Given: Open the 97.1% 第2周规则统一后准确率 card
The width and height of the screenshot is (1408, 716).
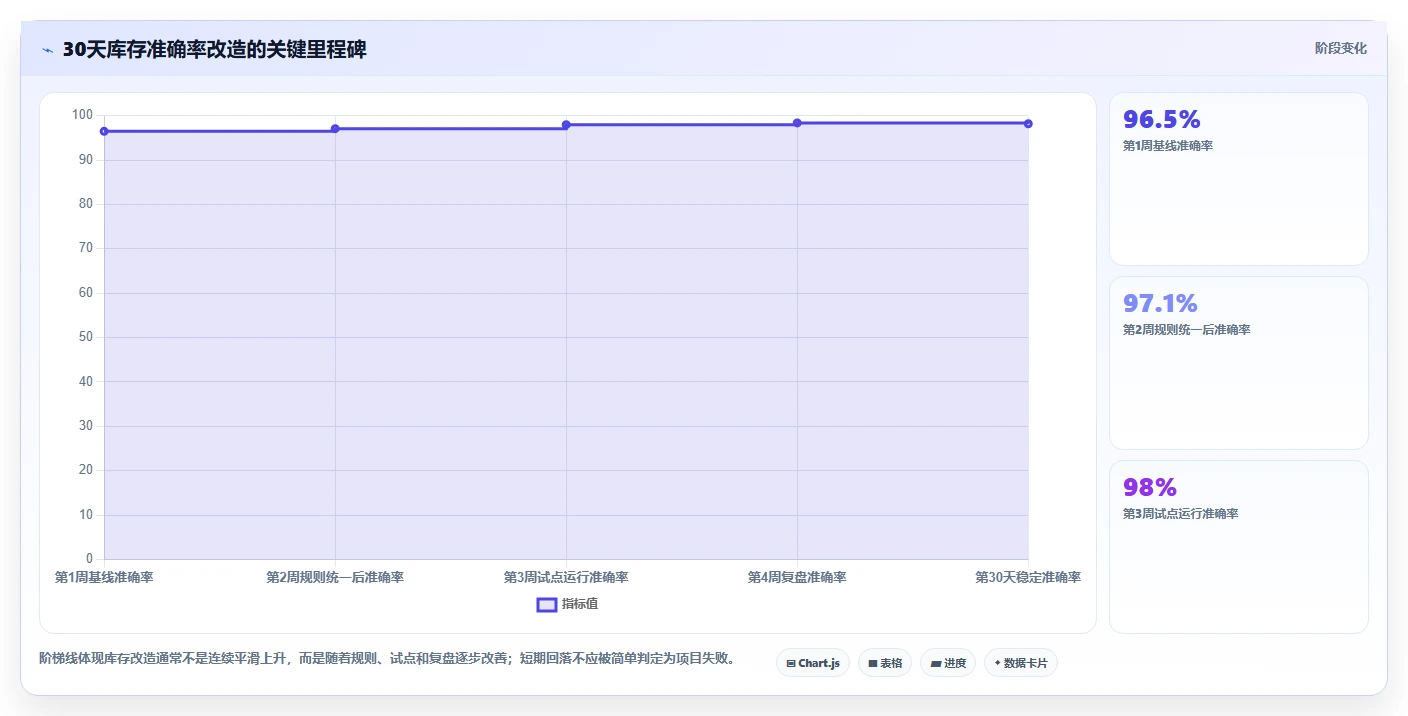Looking at the screenshot, I should (x=1239, y=363).
